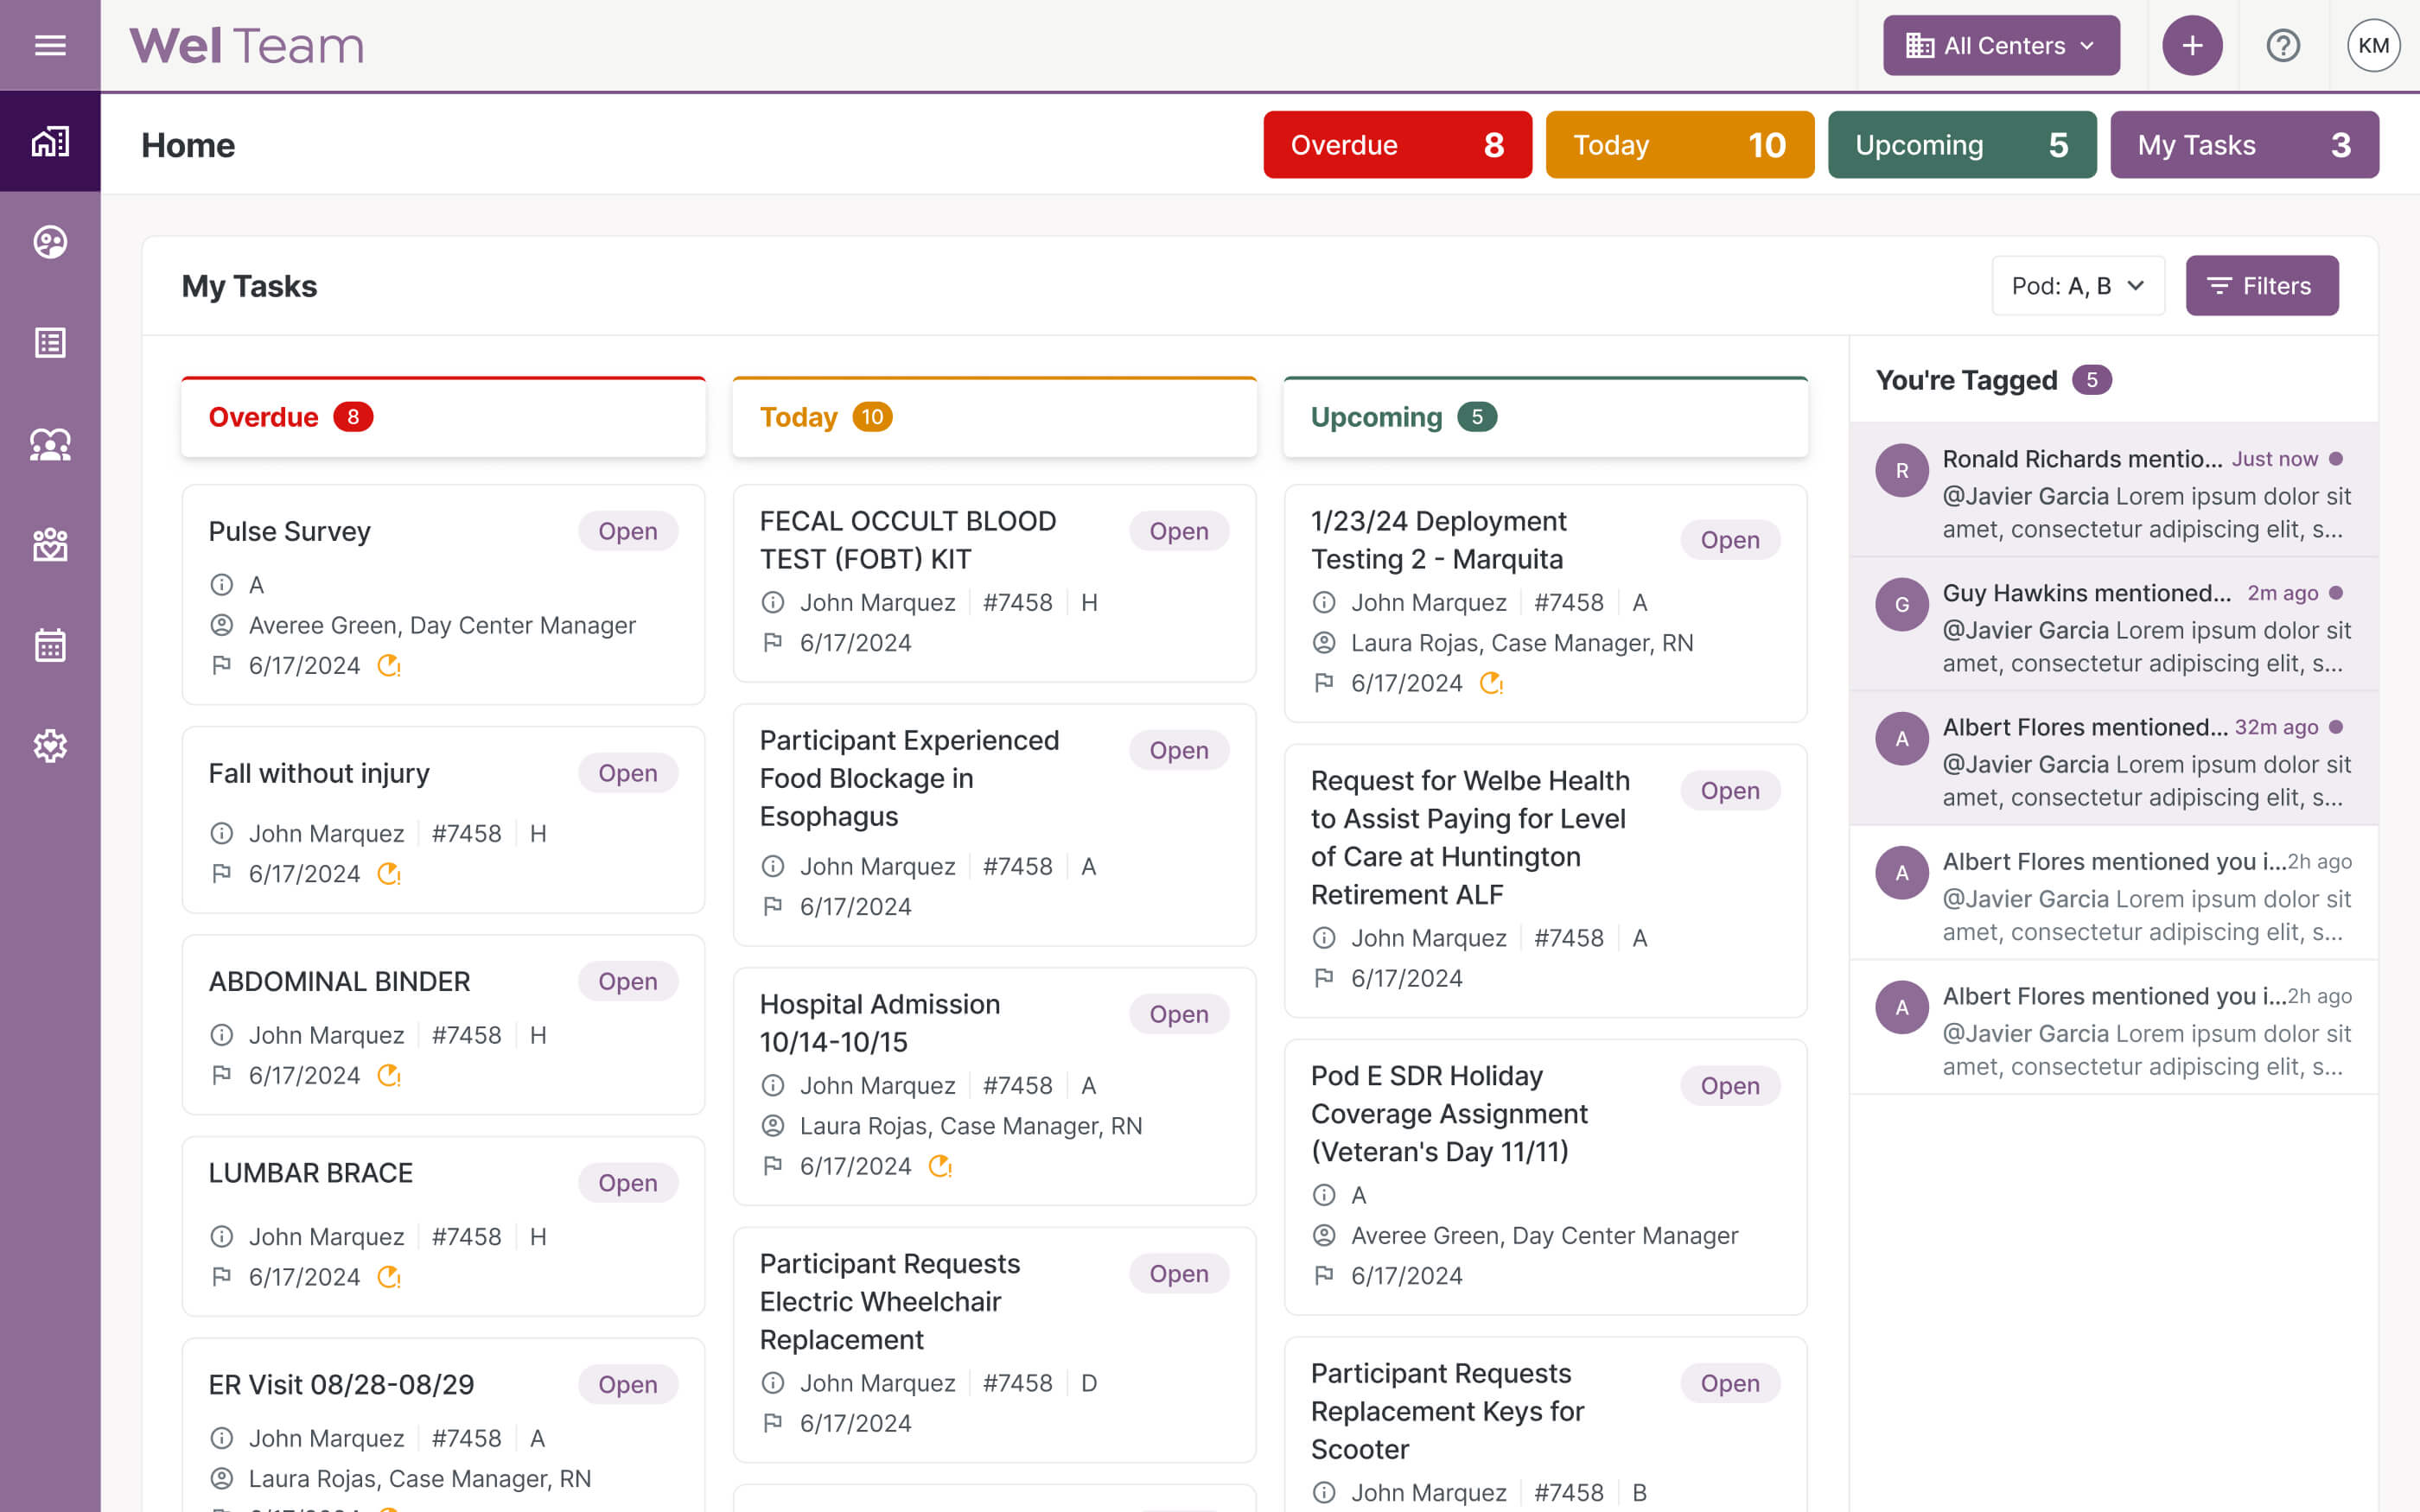Click flag icon on FECAL OCCULT BLOOD TEST card

(773, 643)
